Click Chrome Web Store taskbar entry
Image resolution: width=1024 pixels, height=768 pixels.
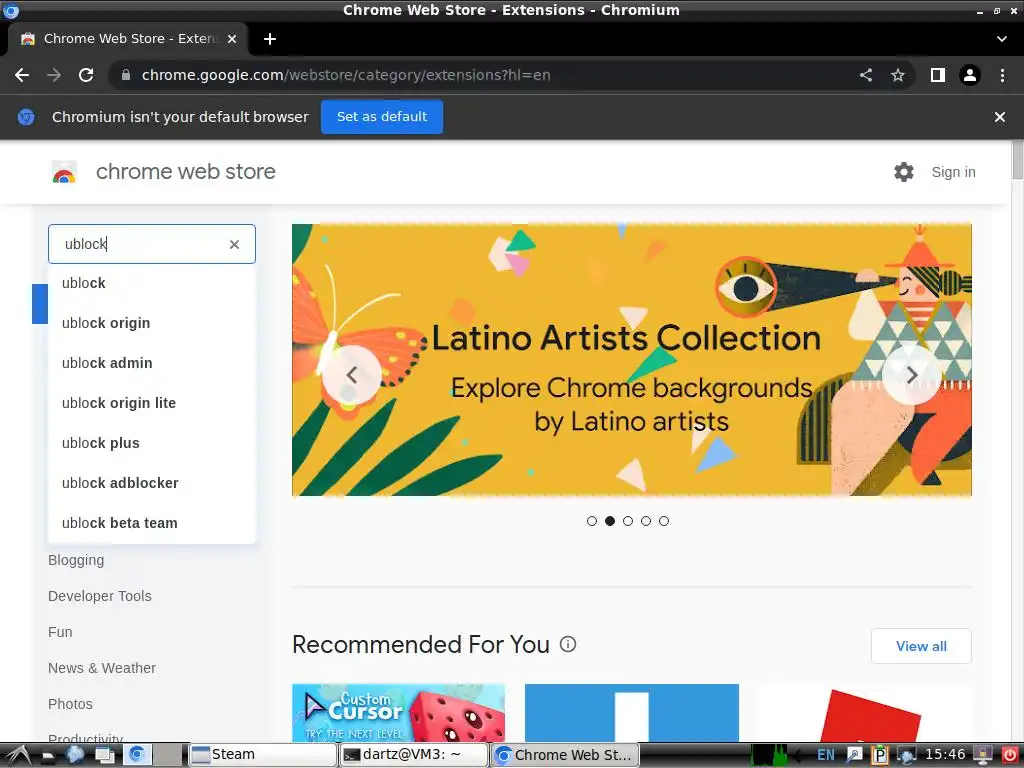click(565, 755)
